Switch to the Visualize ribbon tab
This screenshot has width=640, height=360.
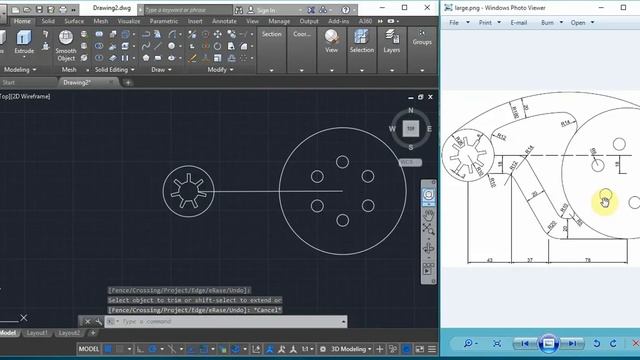point(129,21)
